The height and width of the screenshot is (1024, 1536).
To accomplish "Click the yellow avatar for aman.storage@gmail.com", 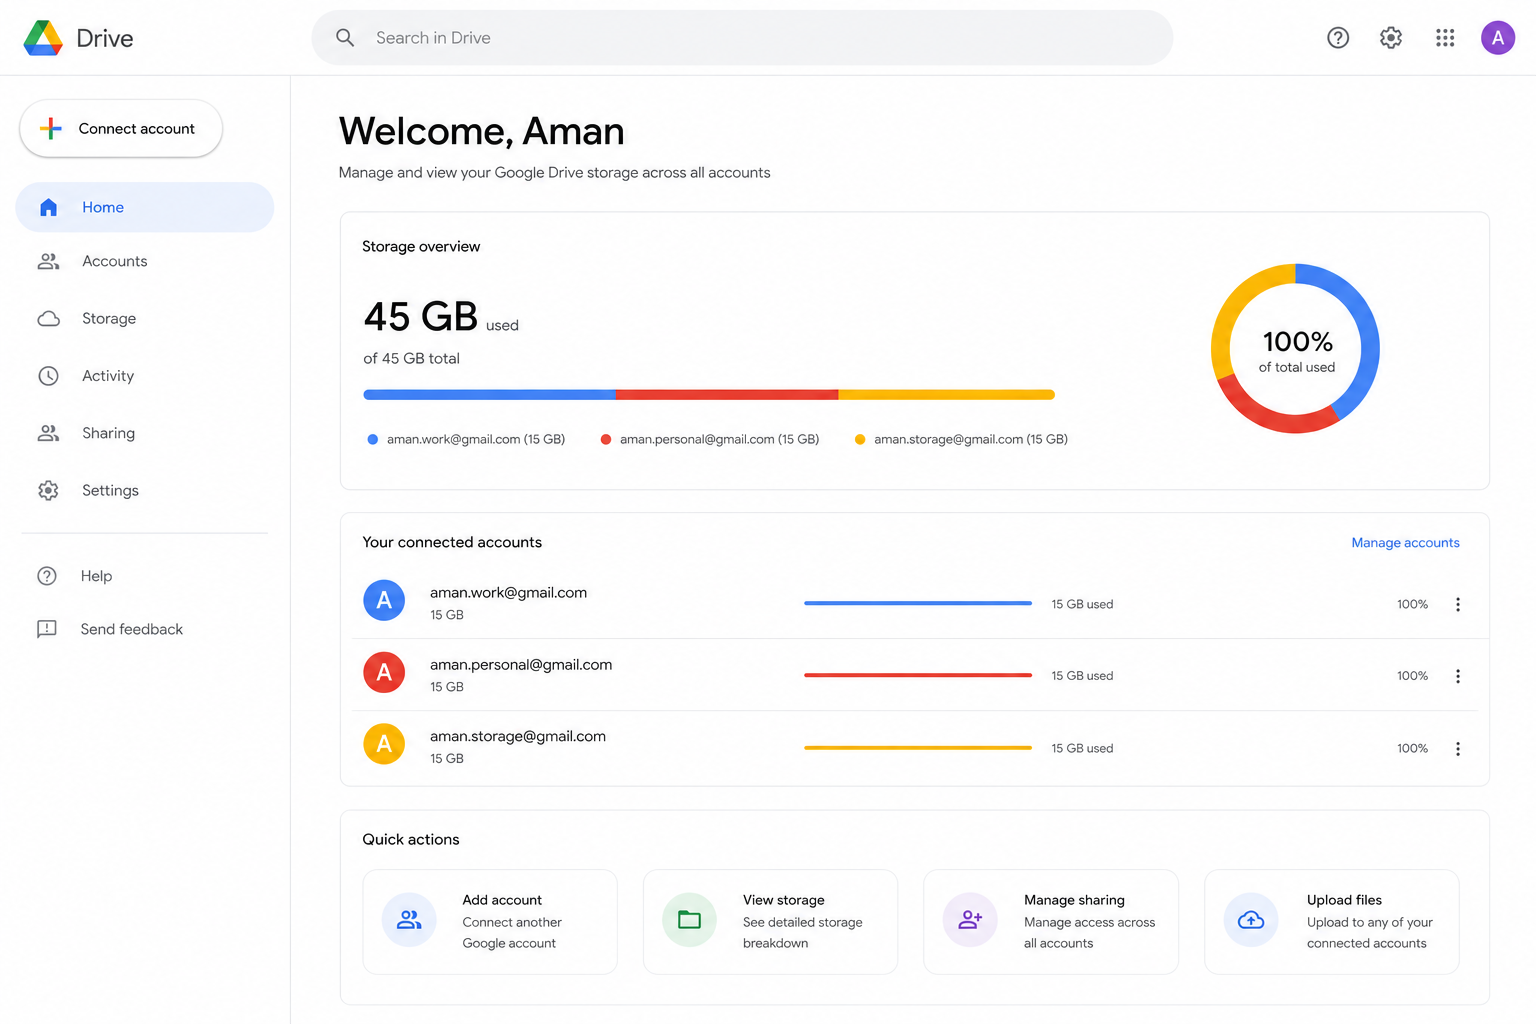I will 384,744.
